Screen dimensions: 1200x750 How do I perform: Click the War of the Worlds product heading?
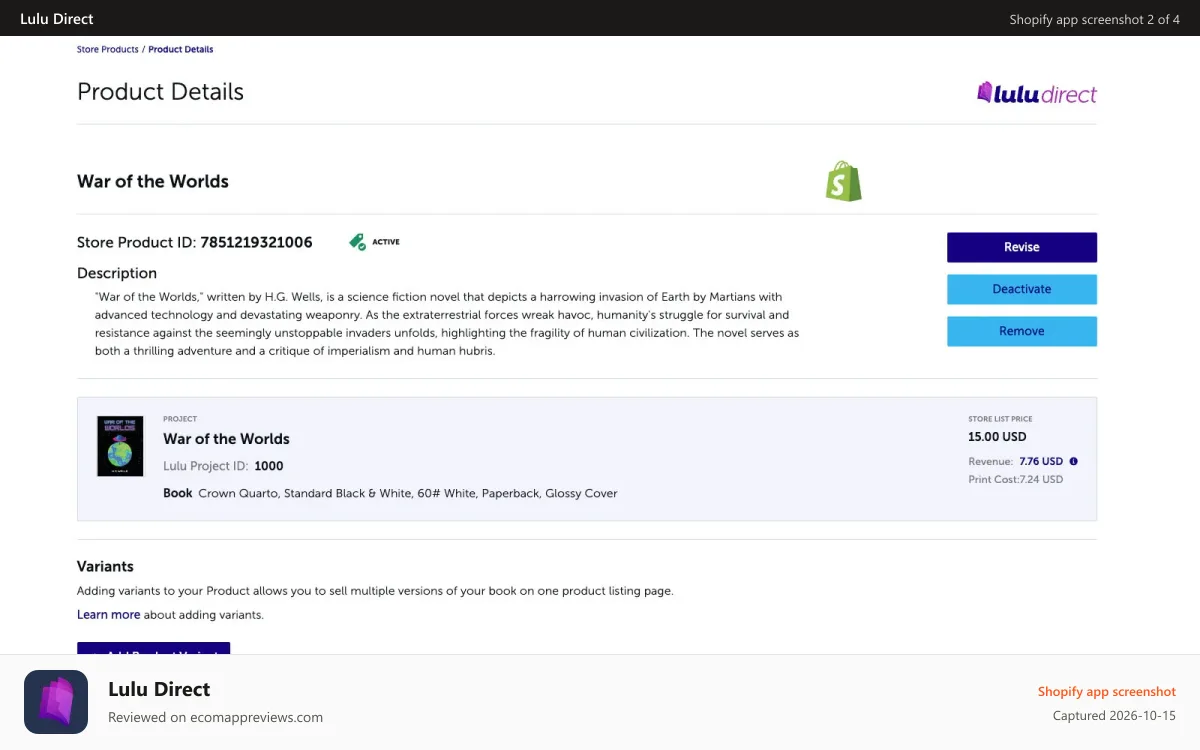pyautogui.click(x=153, y=181)
